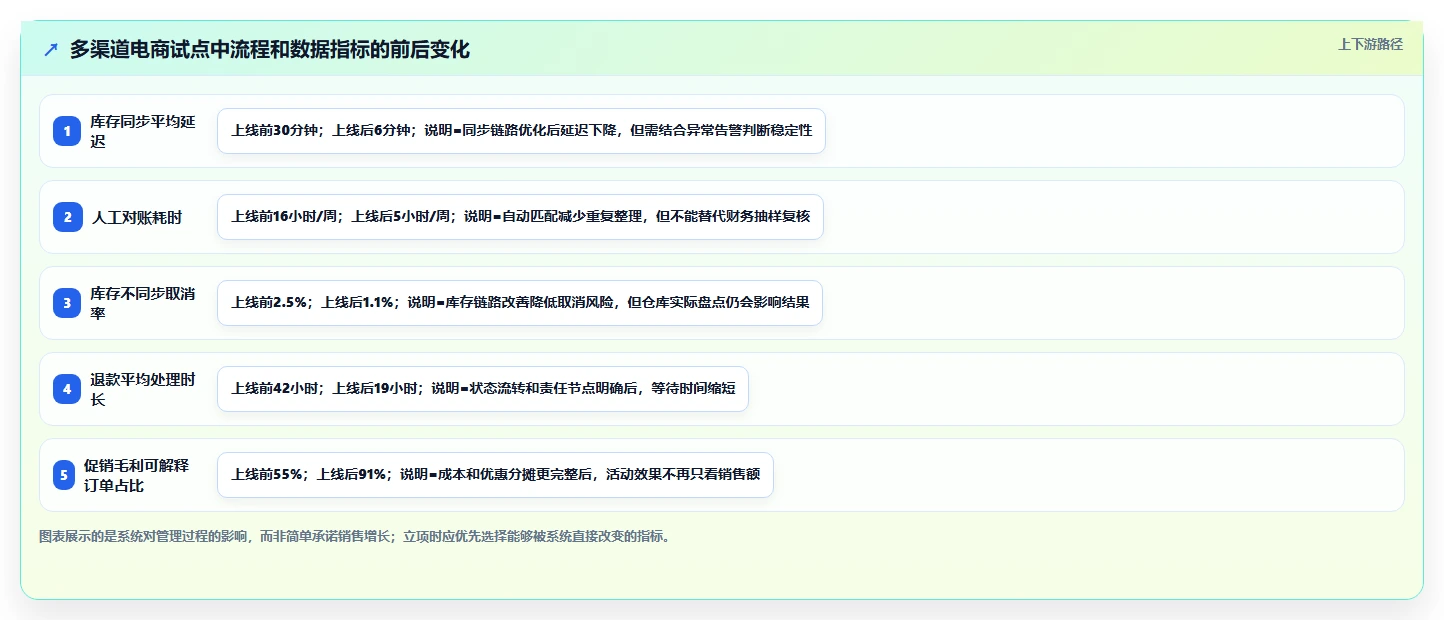Click number badge 4 for 退款平均处理时长

(x=67, y=389)
